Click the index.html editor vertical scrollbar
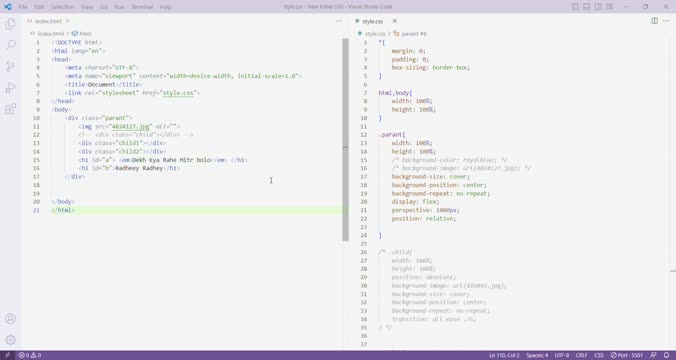 point(345,139)
